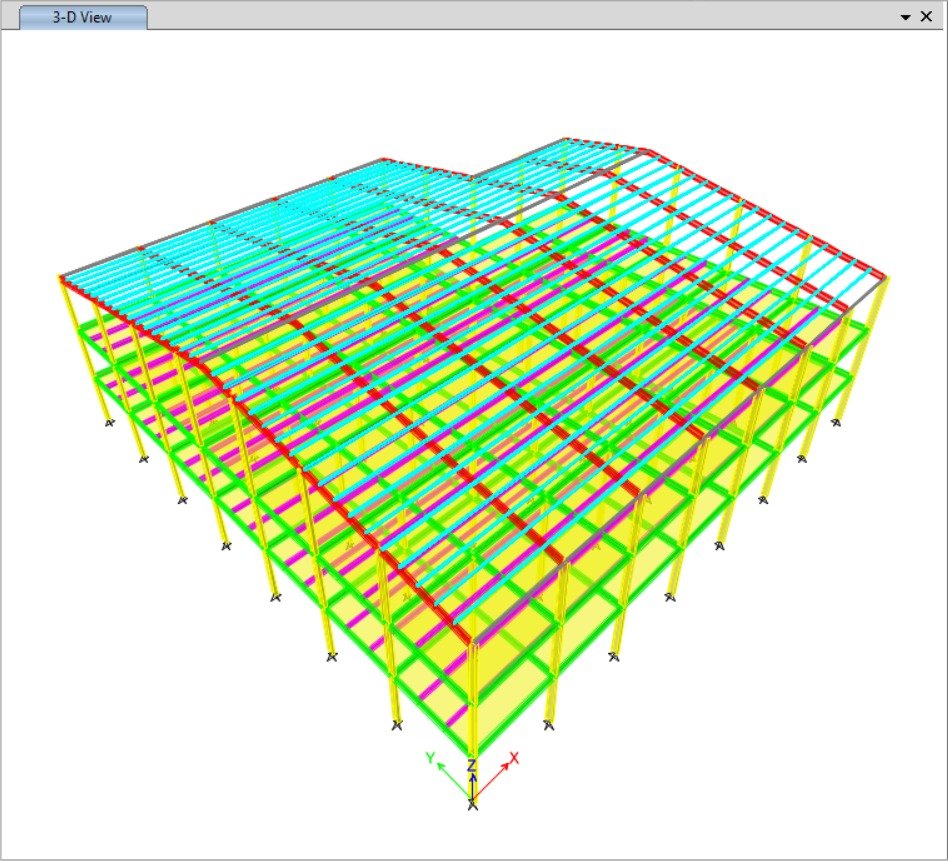Image resolution: width=948 pixels, height=861 pixels.
Task: Close the 3-D View window
Action: (926, 17)
